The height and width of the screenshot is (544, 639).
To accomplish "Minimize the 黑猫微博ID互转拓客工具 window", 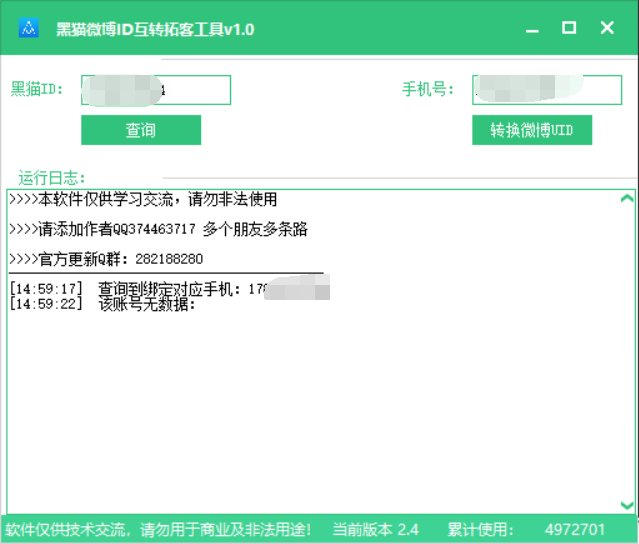I will click(530, 28).
